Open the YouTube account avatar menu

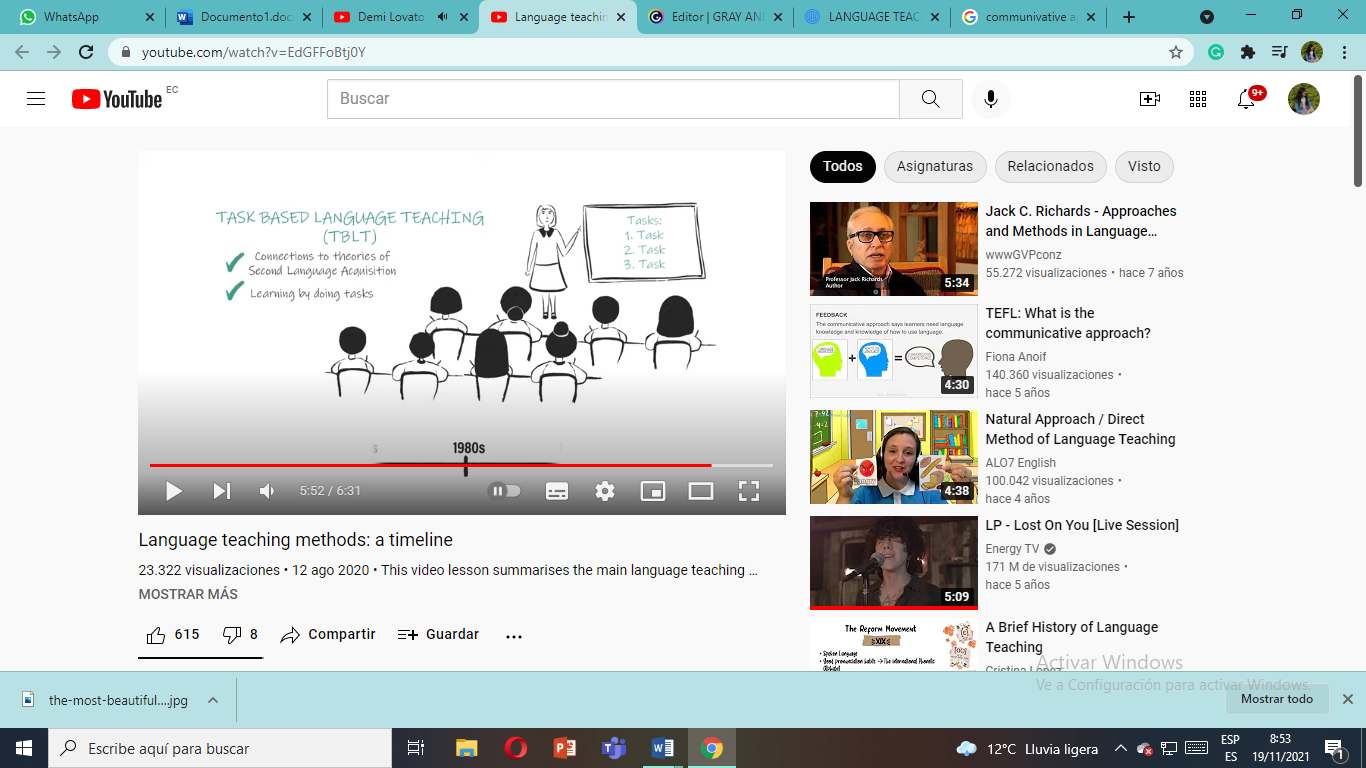click(x=1304, y=99)
